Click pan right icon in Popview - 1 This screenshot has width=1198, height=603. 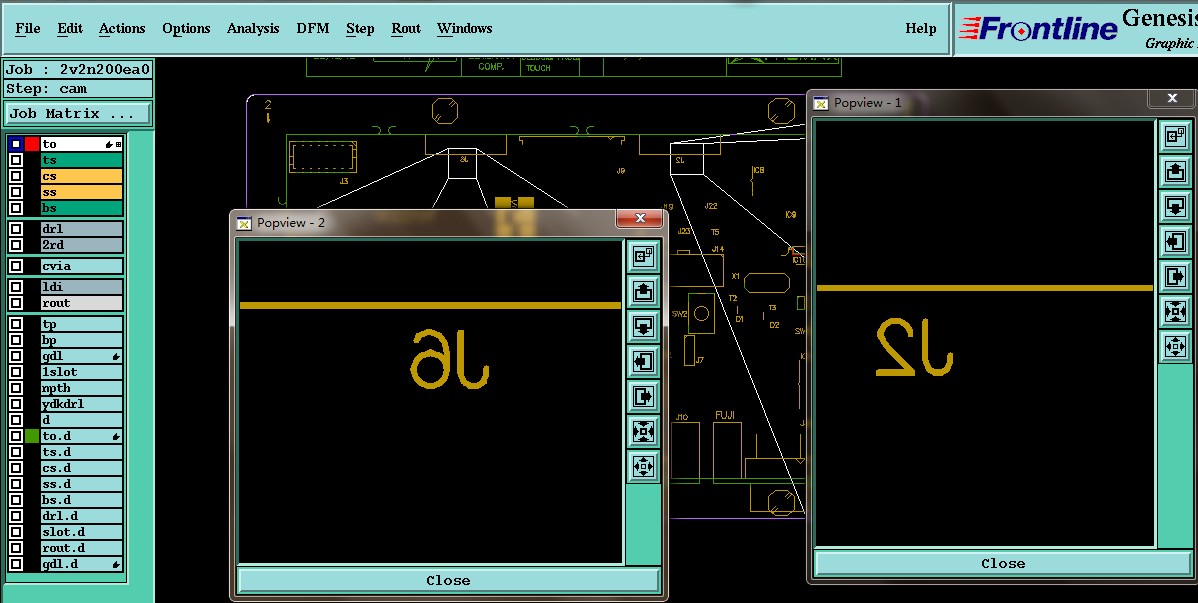[x=1174, y=276]
